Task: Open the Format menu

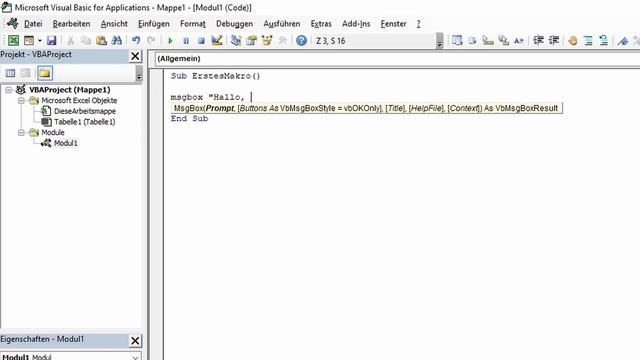Action: click(193, 24)
